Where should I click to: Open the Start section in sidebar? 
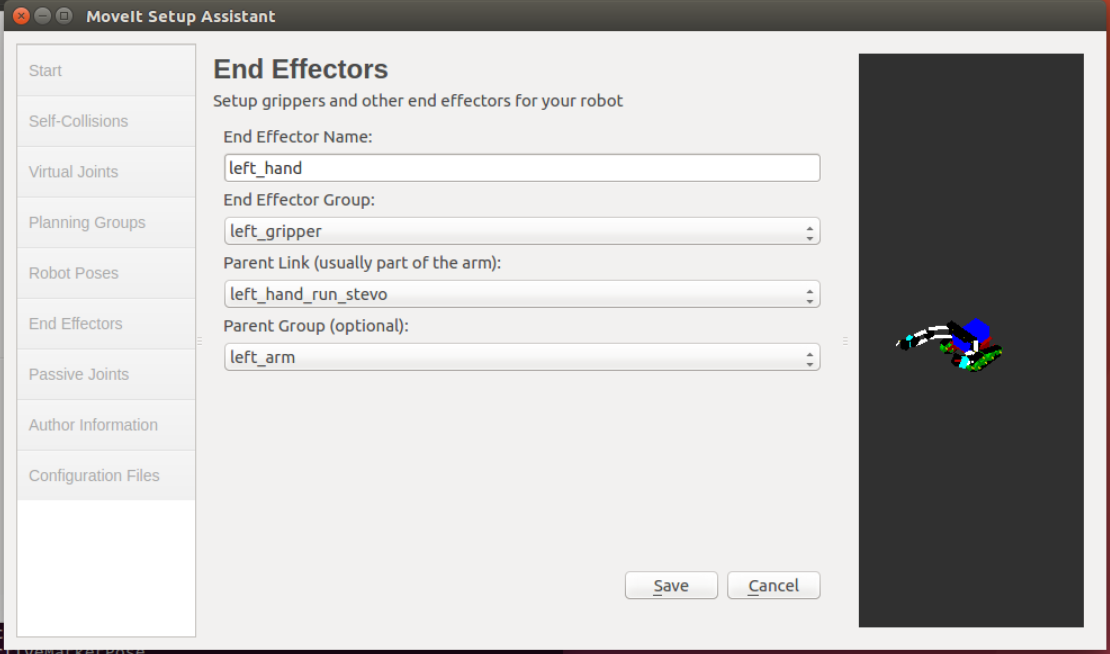click(106, 71)
